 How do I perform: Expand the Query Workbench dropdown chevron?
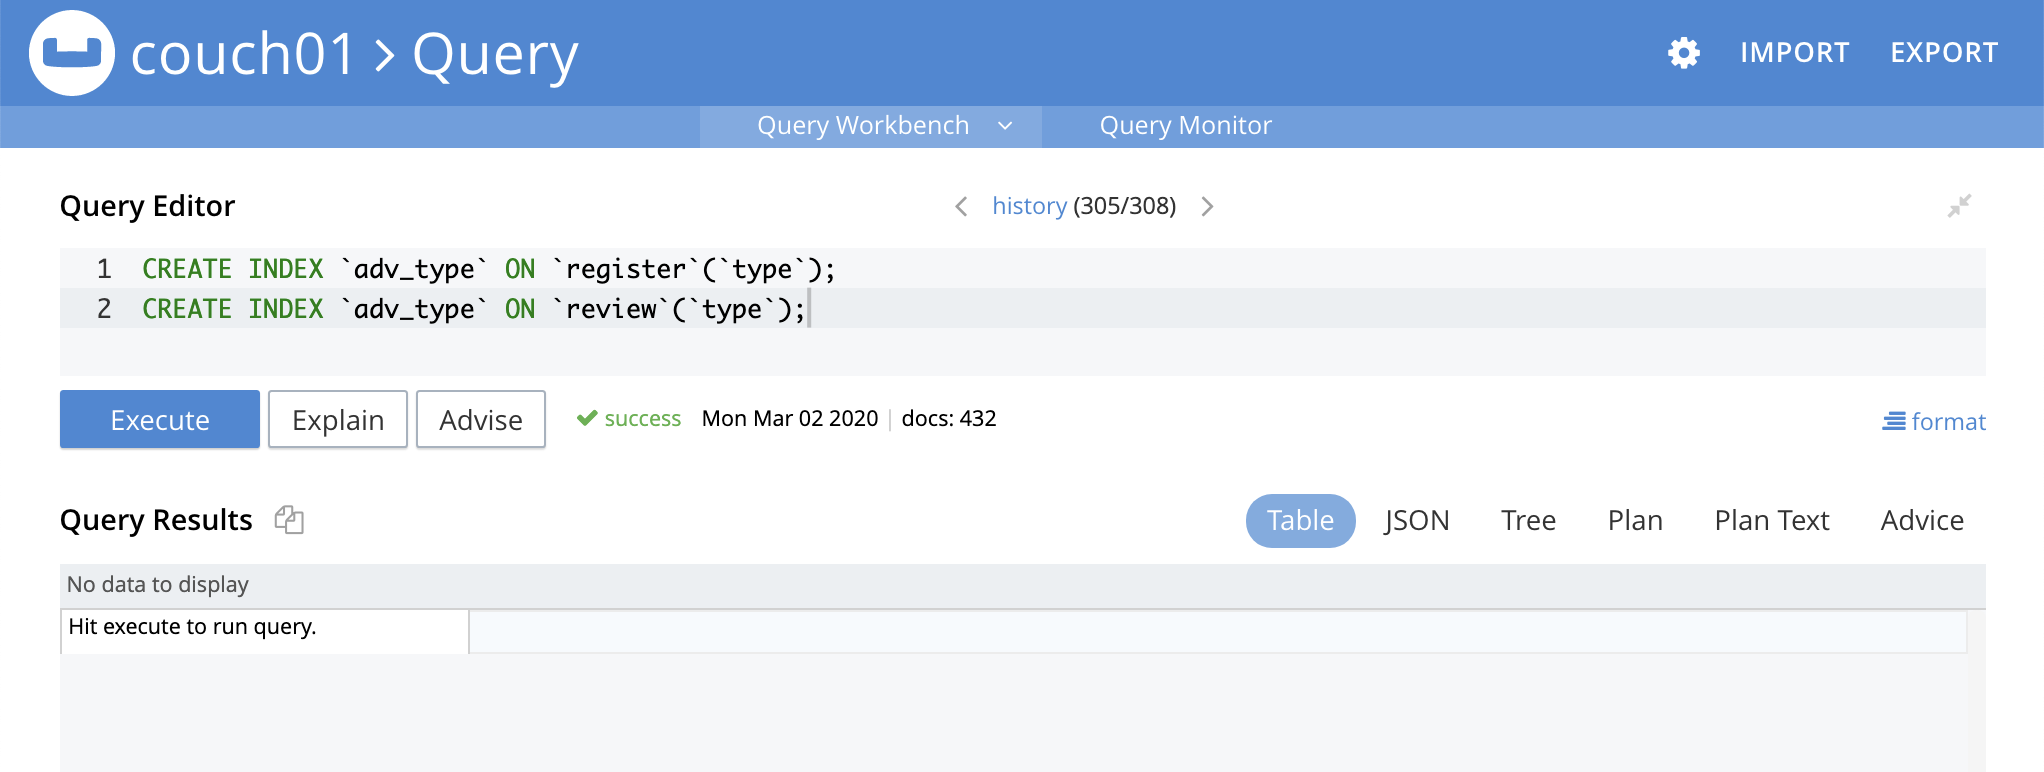(1006, 126)
